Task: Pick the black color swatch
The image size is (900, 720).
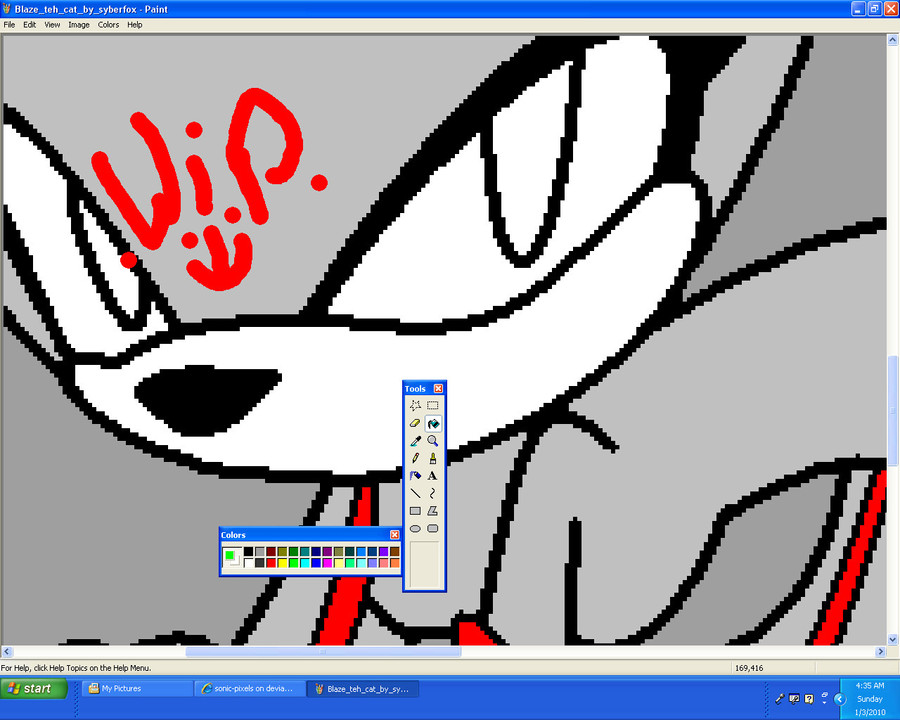Action: click(x=249, y=552)
